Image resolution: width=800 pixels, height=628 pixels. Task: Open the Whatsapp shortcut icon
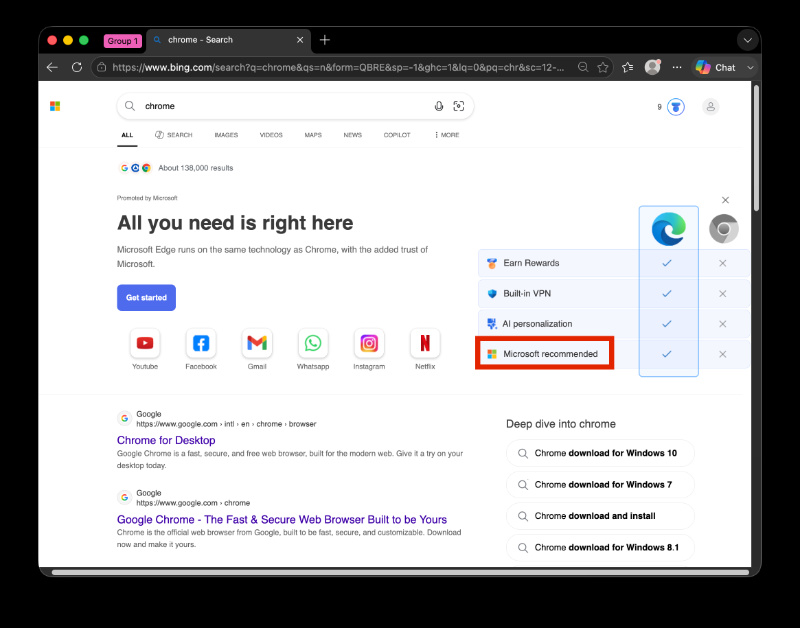[x=313, y=343]
